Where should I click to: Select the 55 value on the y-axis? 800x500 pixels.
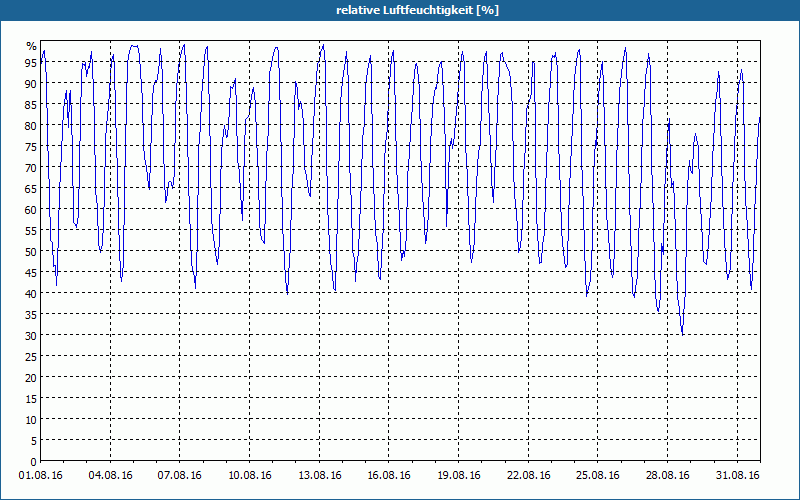pyautogui.click(x=32, y=231)
